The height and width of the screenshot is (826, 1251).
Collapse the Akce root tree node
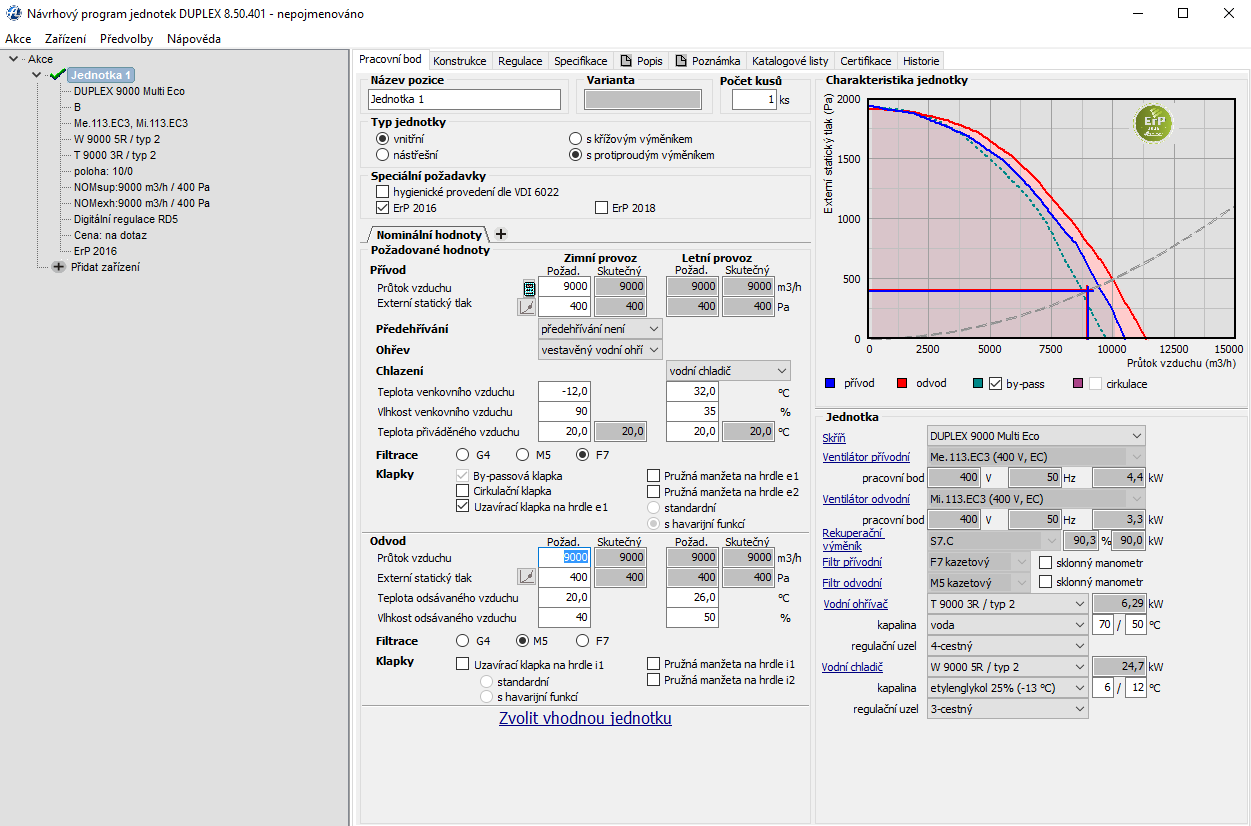(x=13, y=59)
